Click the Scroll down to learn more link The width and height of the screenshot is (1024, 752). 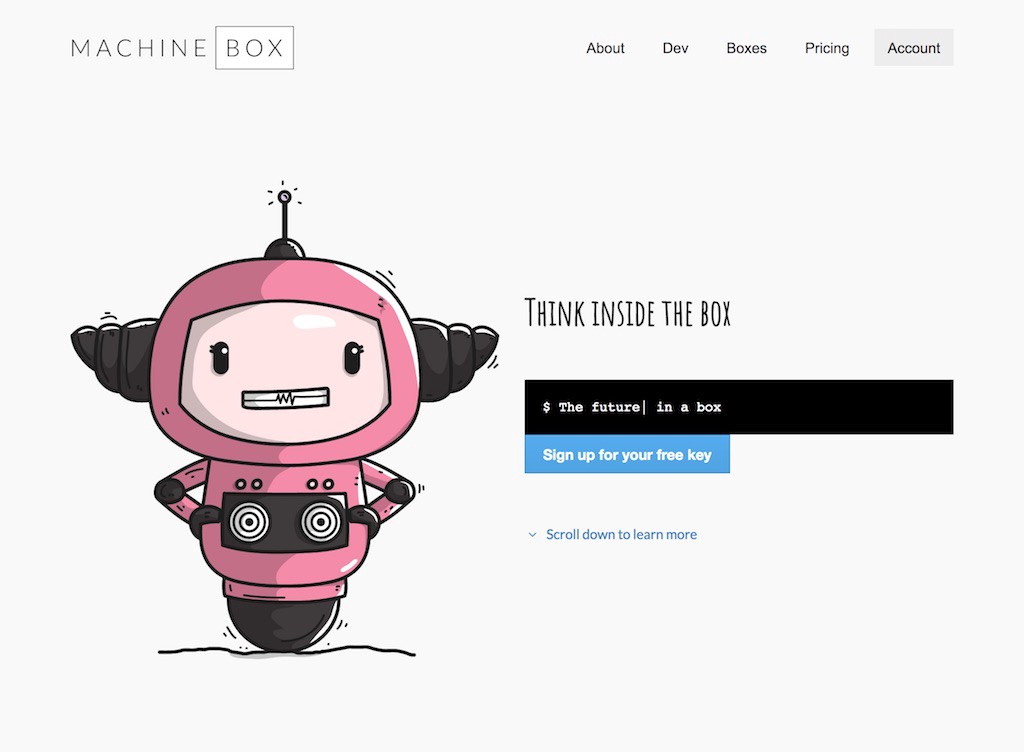pyautogui.click(x=621, y=535)
